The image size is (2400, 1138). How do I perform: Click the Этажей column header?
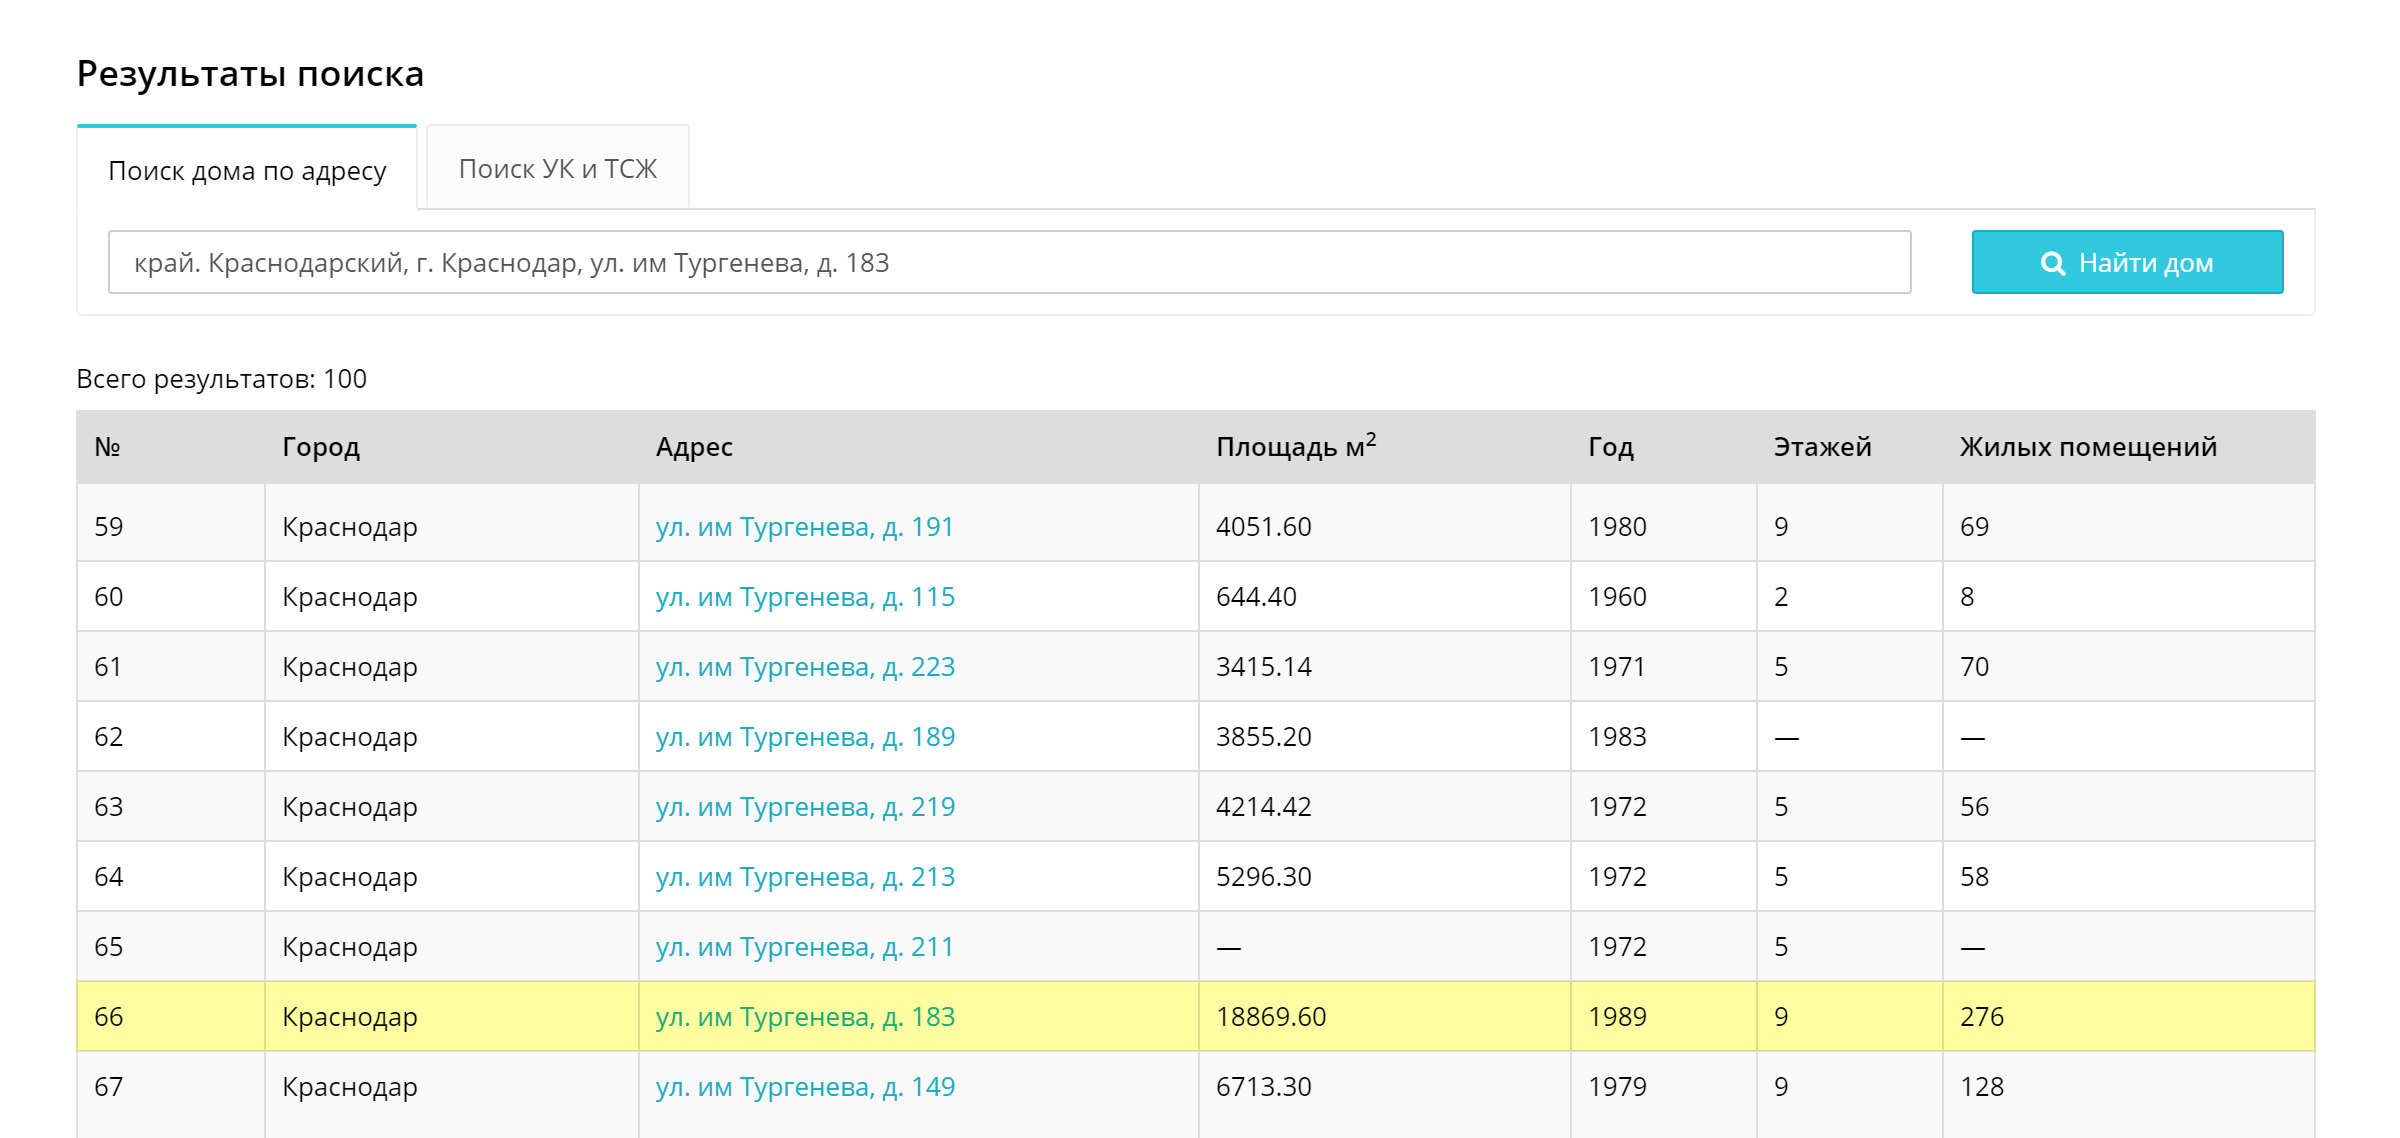coord(1821,447)
